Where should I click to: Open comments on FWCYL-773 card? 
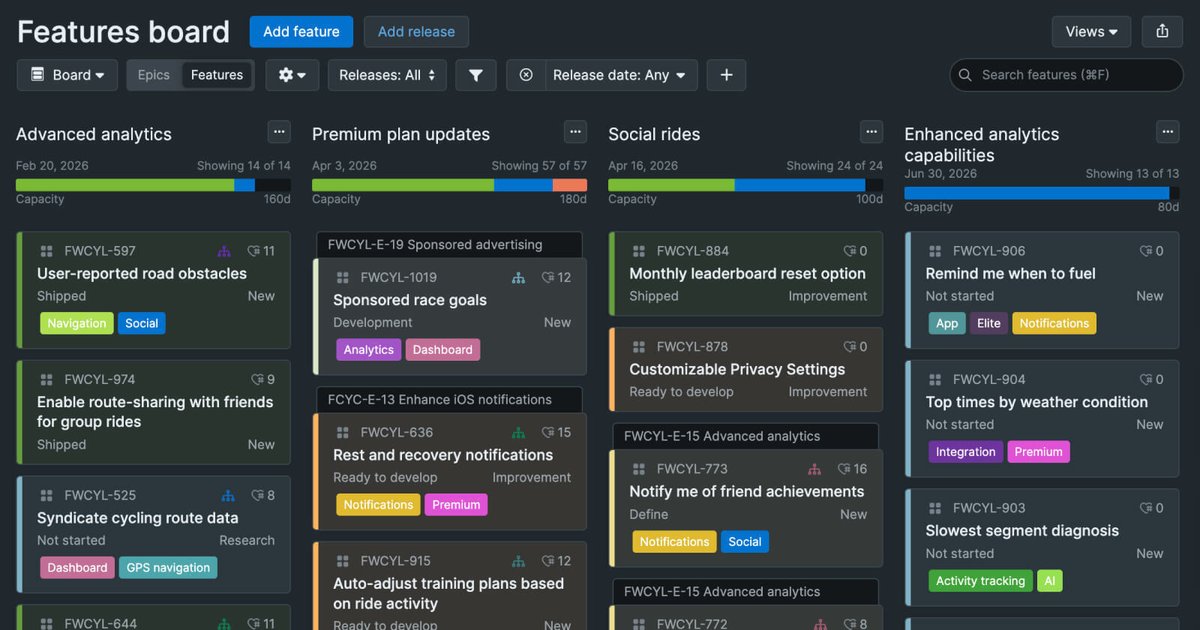pos(844,468)
